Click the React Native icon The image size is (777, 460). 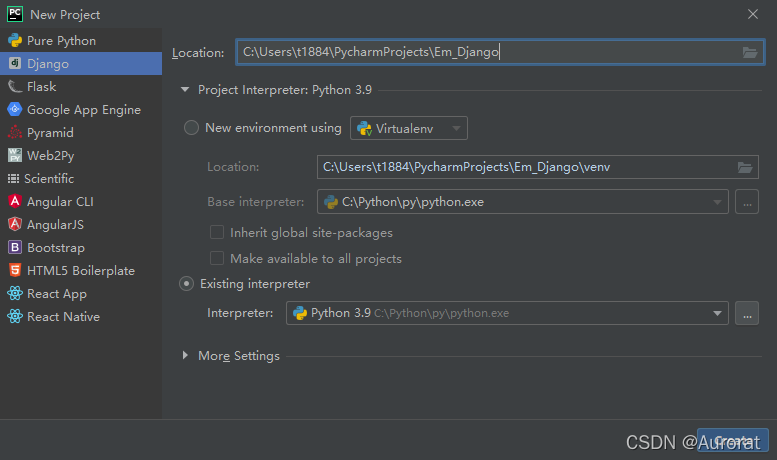pos(15,316)
